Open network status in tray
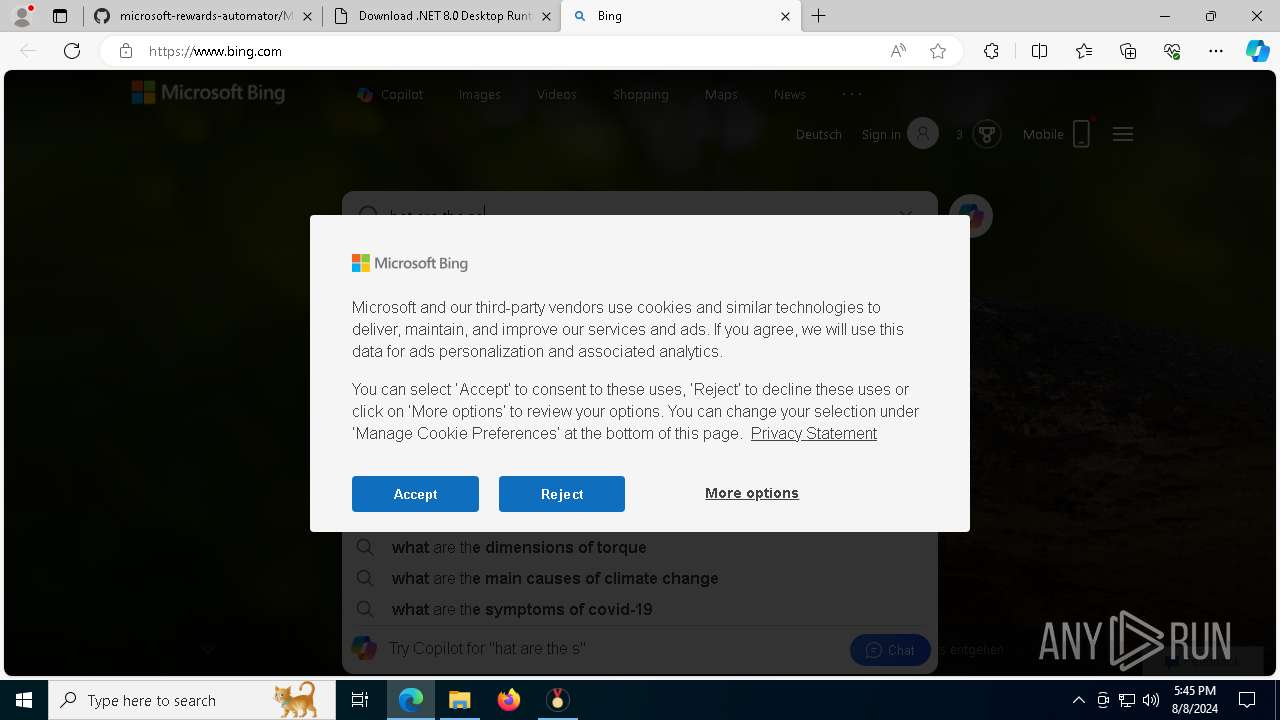 (x=1127, y=700)
